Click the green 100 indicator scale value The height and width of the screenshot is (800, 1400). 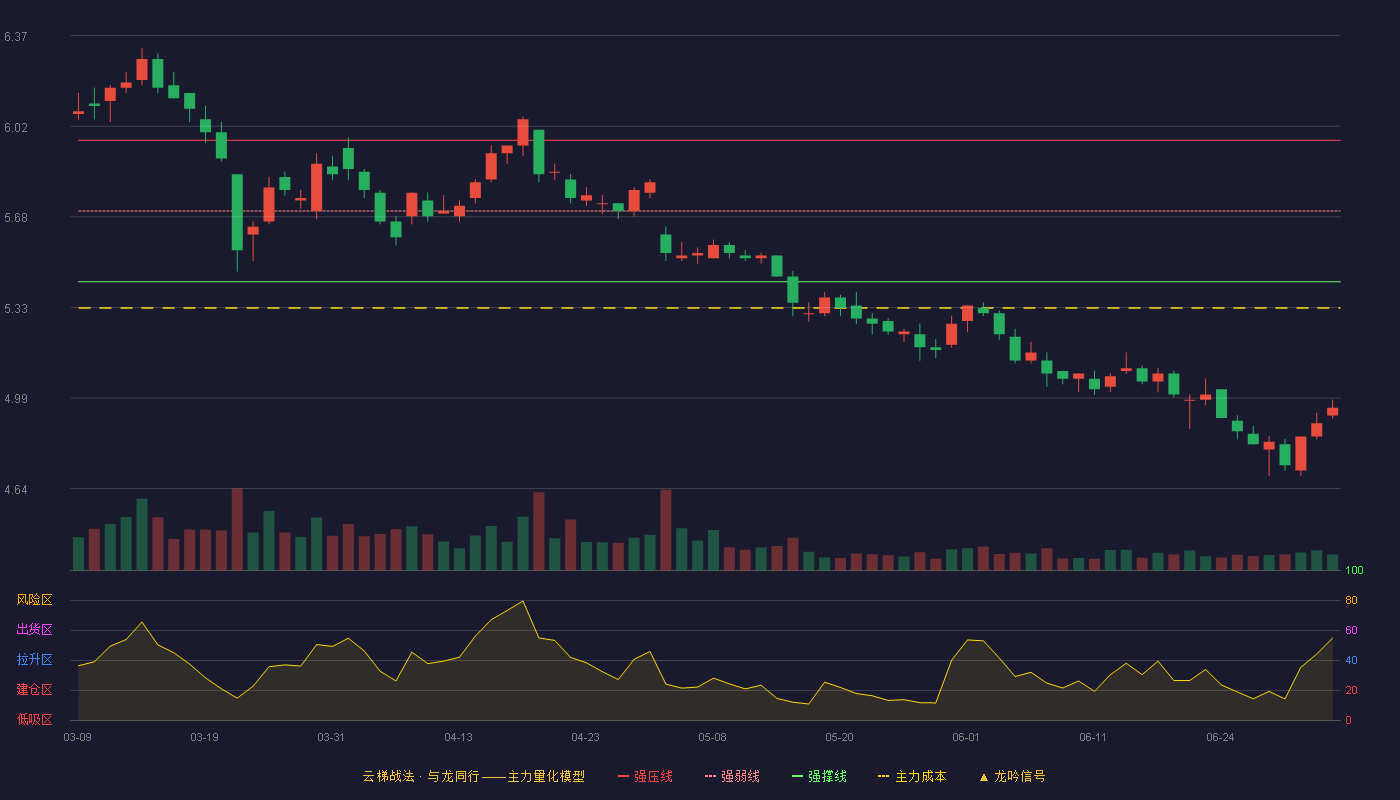click(x=1354, y=570)
